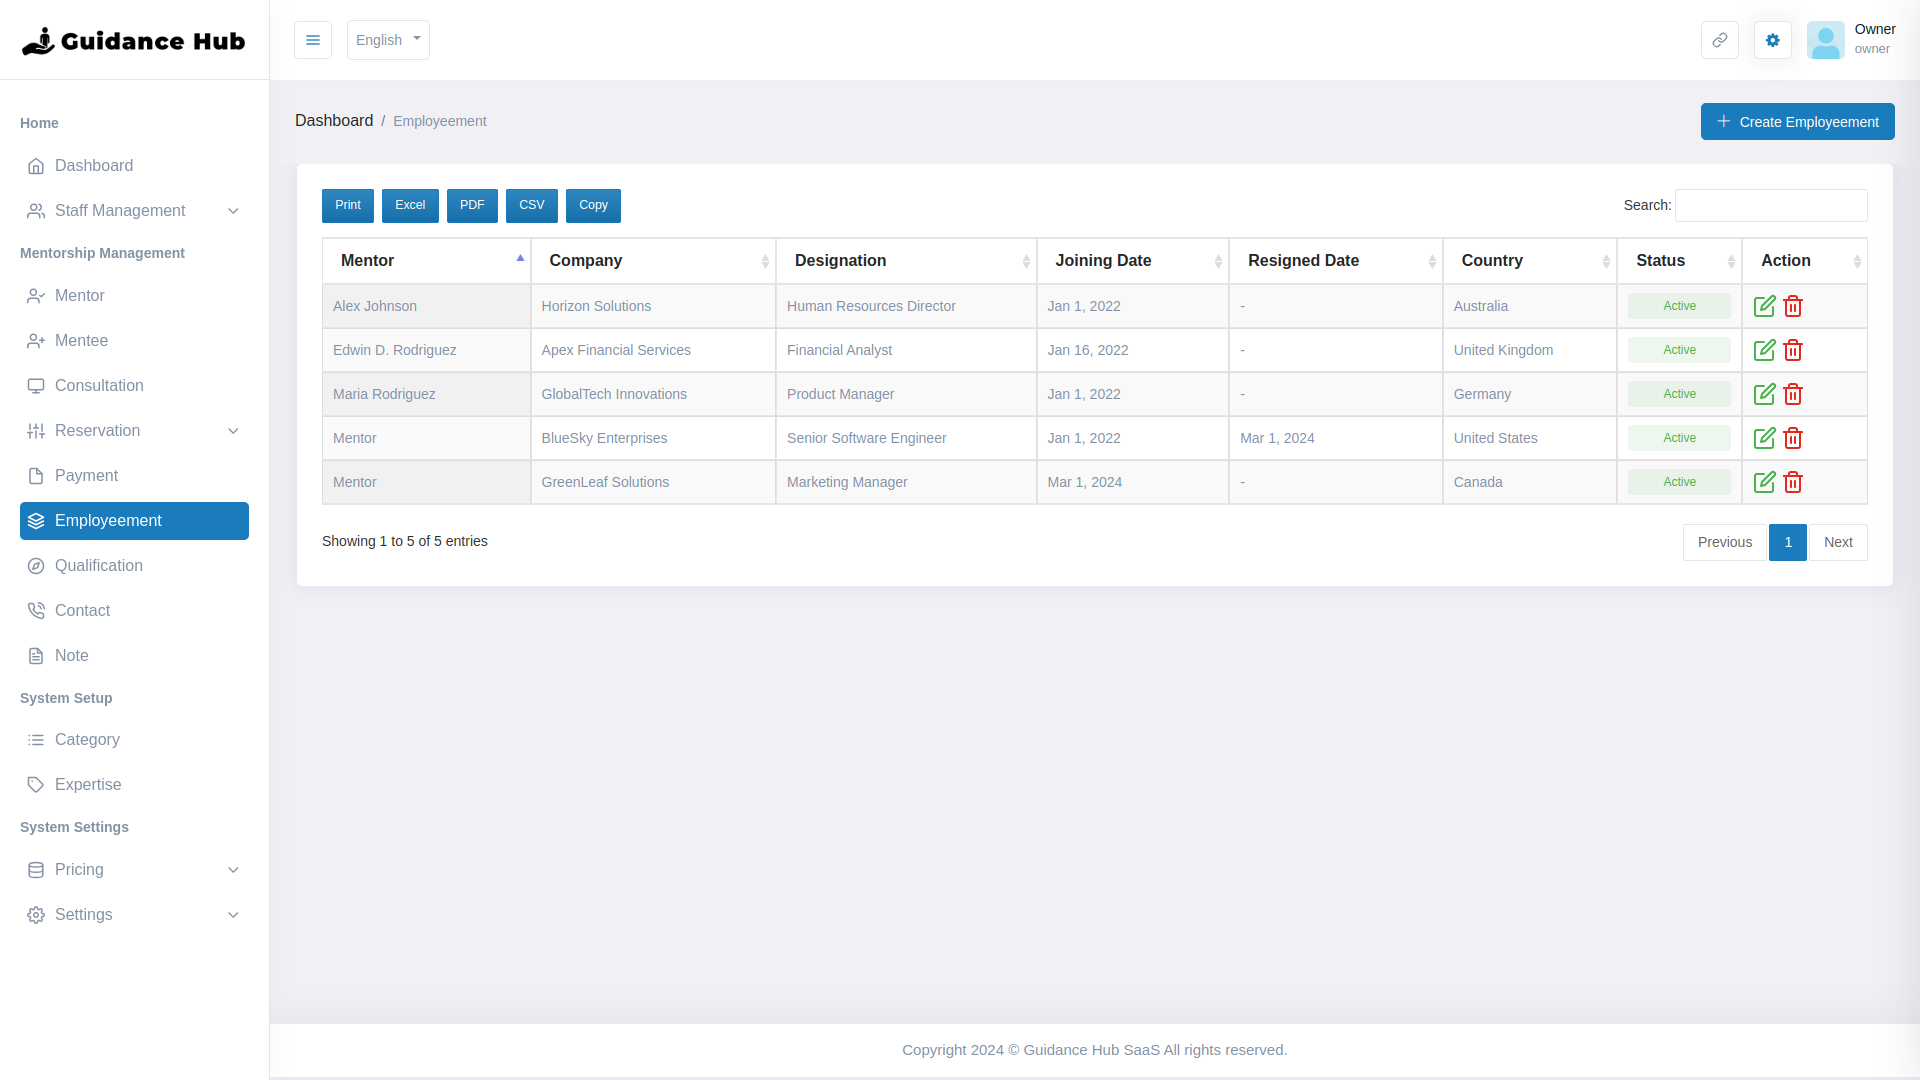1920x1080 pixels.
Task: Click the Consultation monitor icon
Action: 36,385
